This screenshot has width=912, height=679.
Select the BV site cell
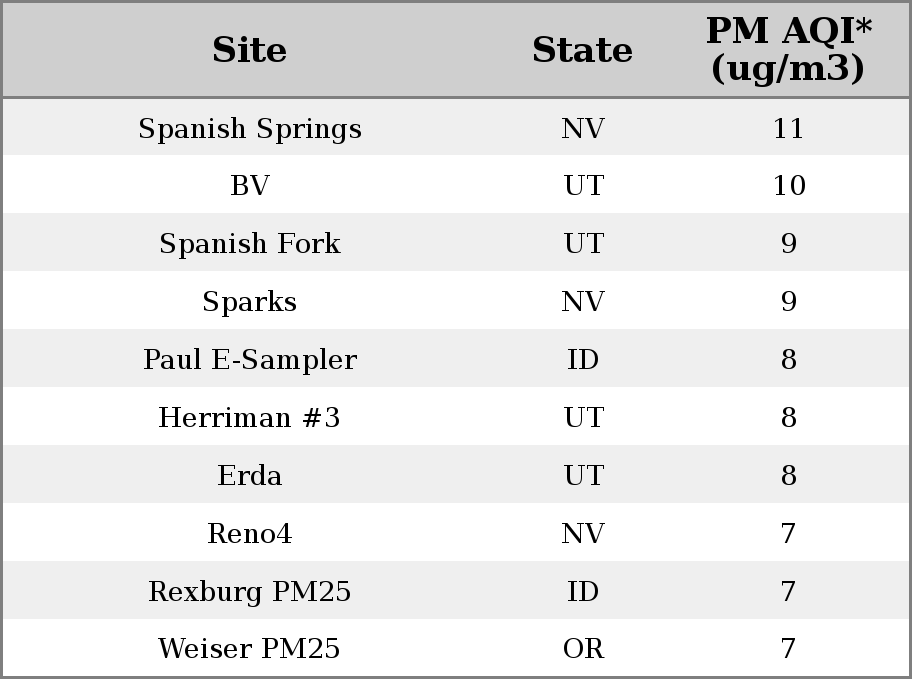pos(250,186)
